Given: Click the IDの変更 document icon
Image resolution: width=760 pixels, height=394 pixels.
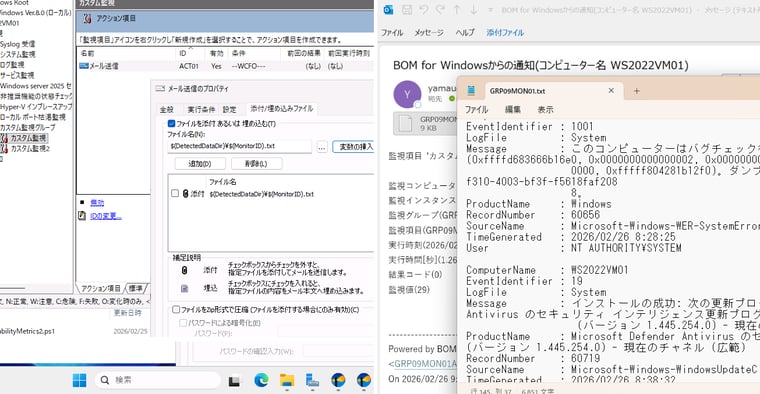Looking at the screenshot, I should click(x=82, y=216).
